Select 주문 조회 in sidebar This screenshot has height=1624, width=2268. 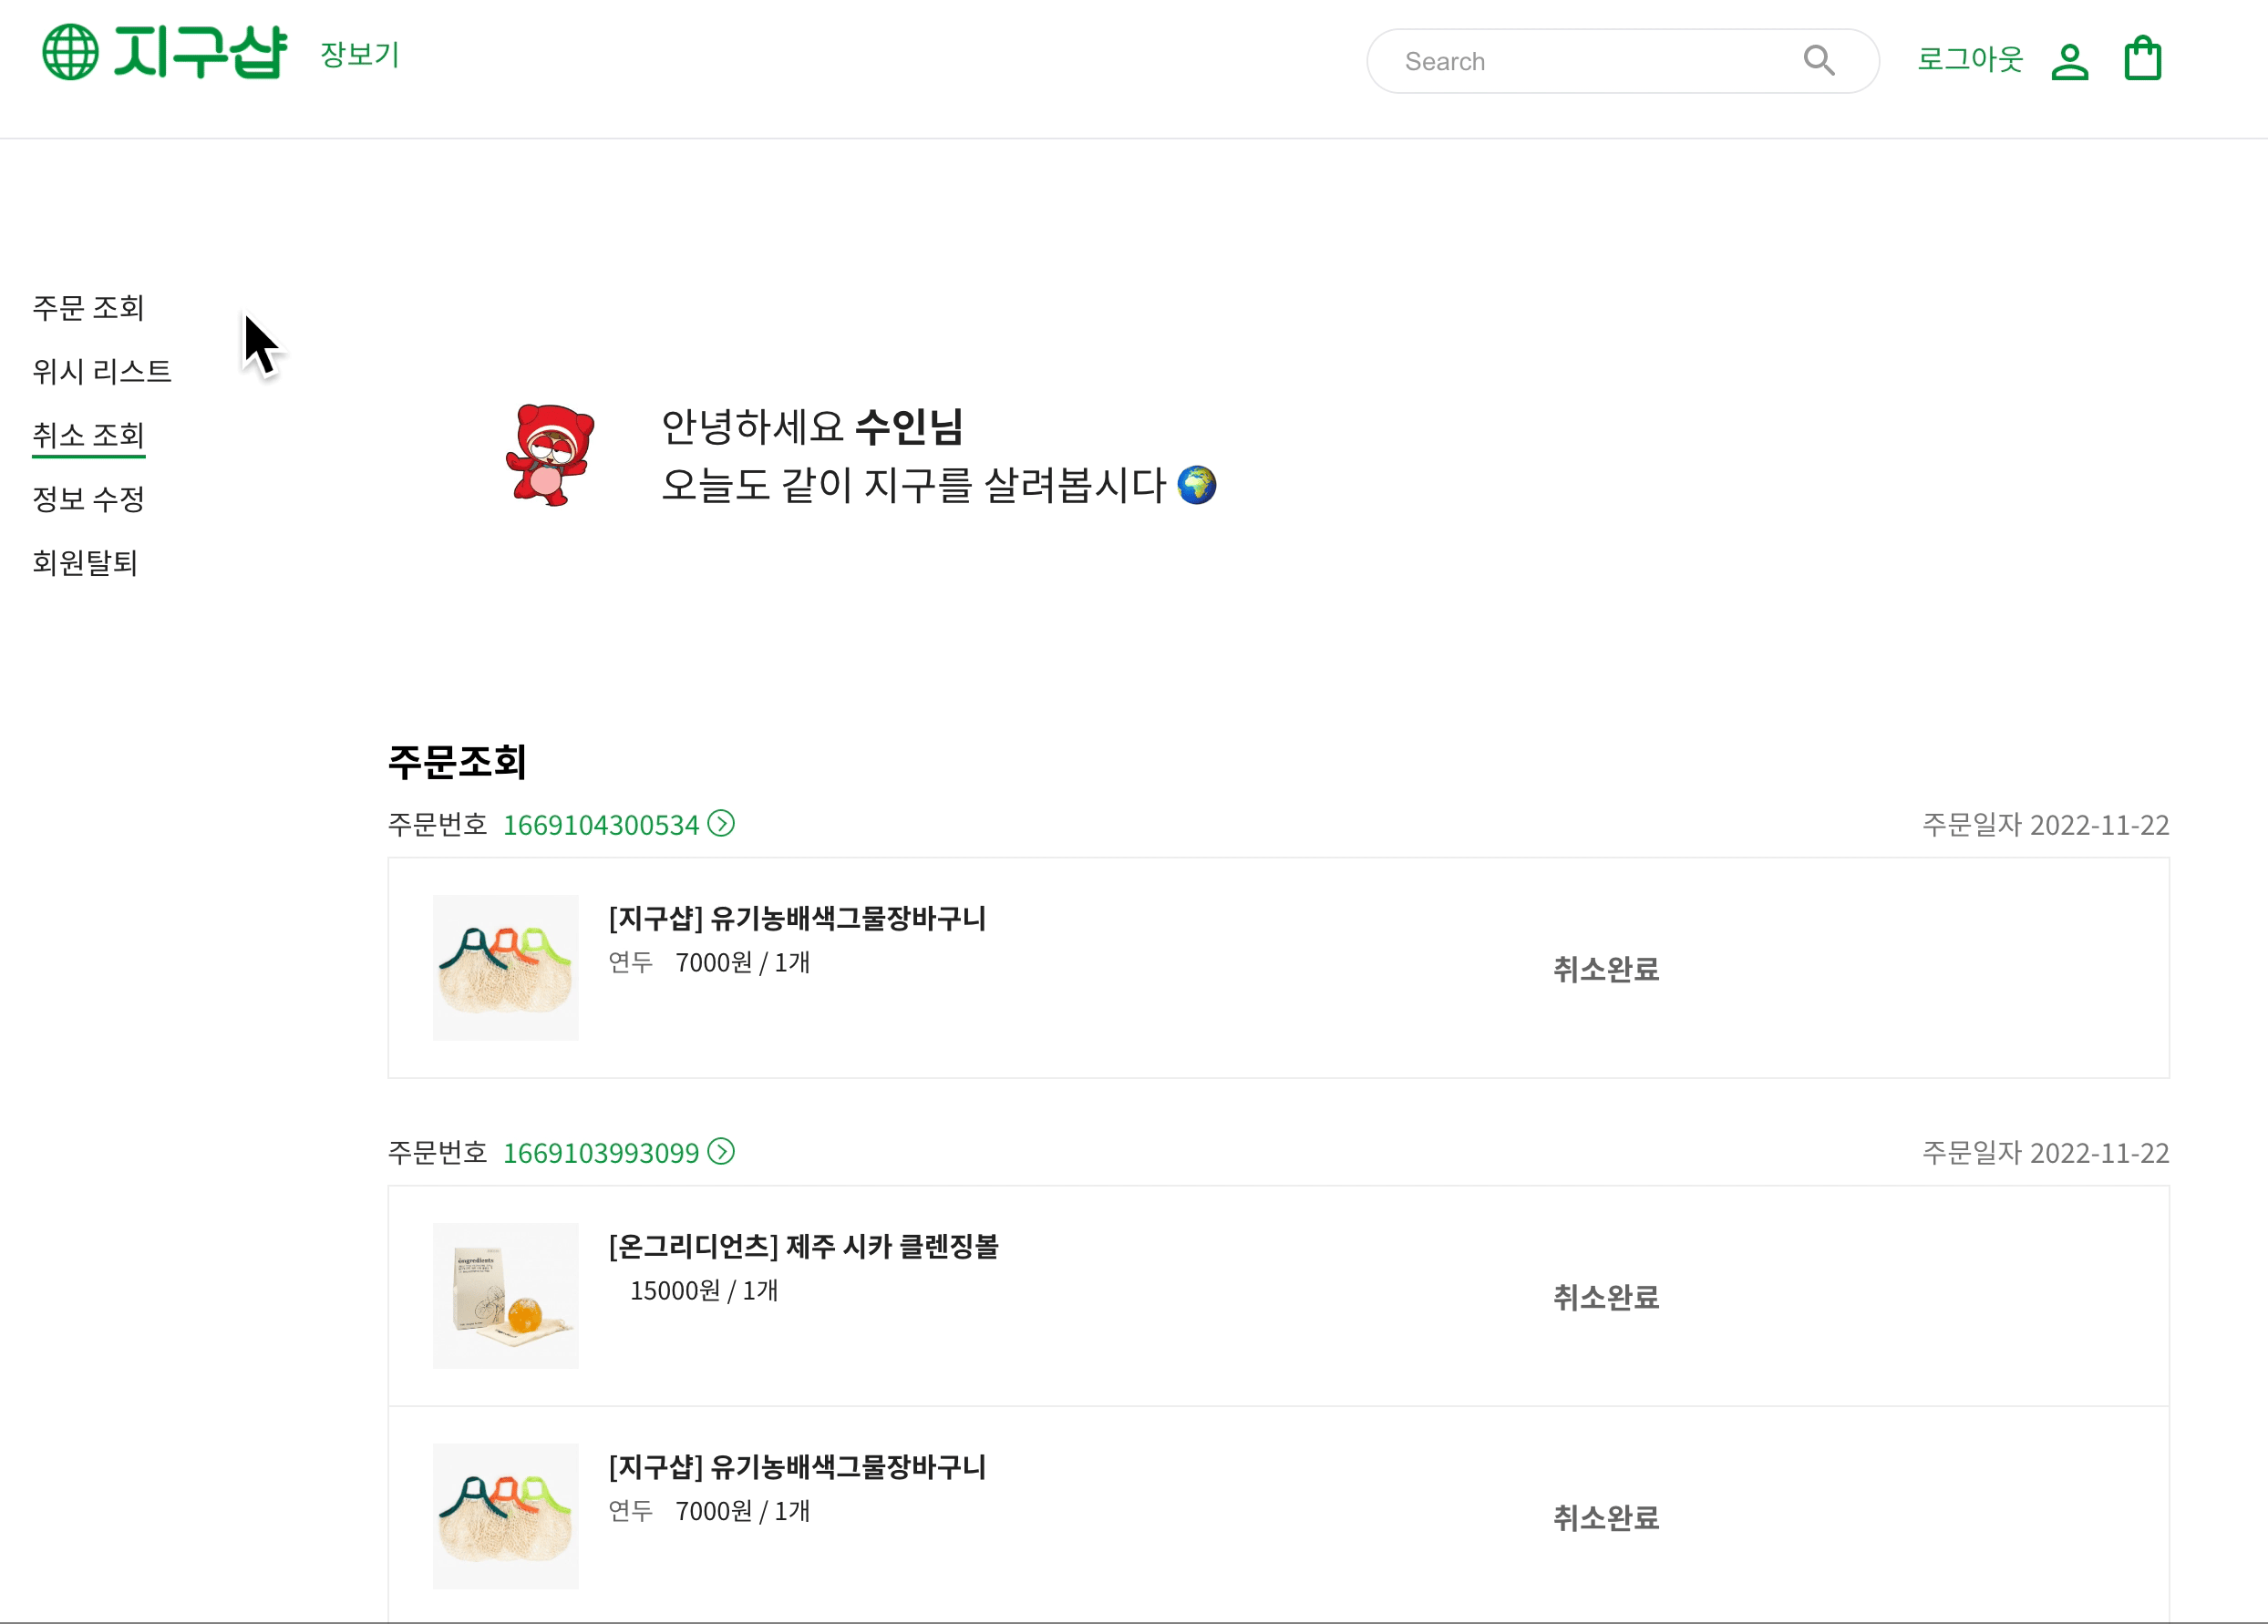point(88,307)
